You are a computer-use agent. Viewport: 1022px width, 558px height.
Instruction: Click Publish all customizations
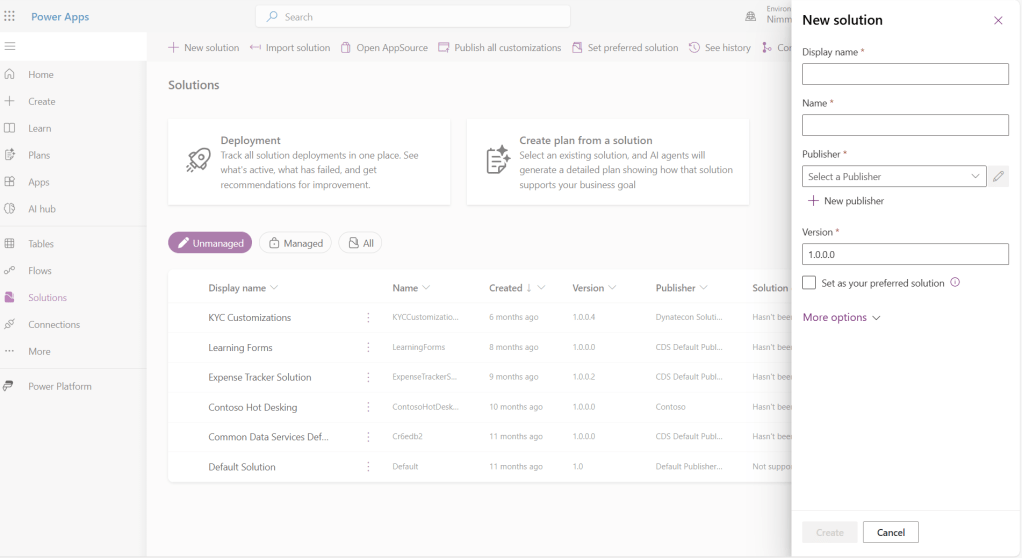[x=500, y=48]
